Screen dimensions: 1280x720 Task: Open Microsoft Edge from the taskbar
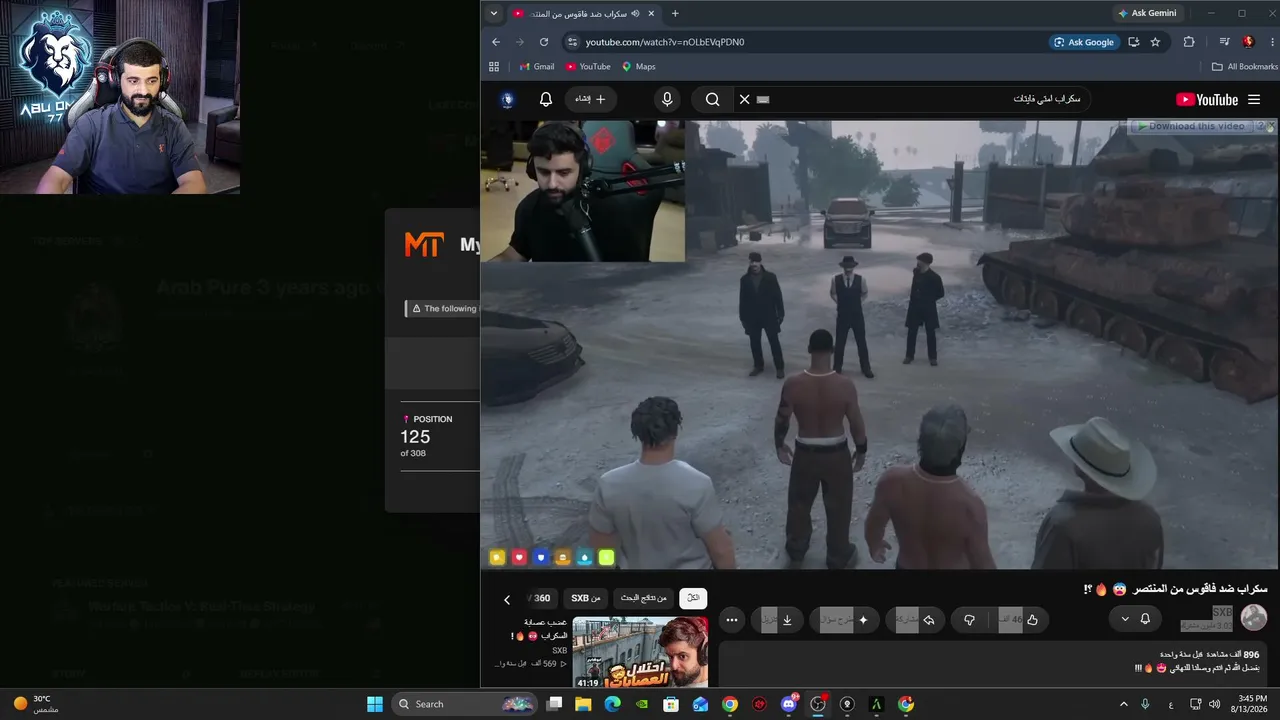click(613, 704)
